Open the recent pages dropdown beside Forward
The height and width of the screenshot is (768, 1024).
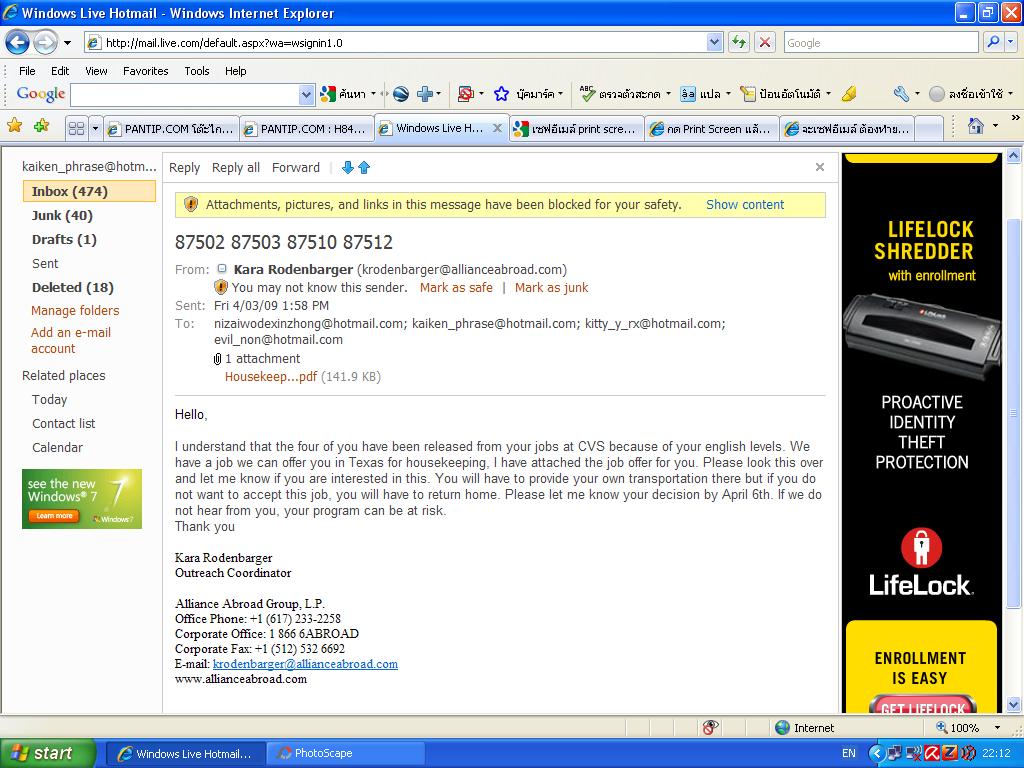[67, 43]
